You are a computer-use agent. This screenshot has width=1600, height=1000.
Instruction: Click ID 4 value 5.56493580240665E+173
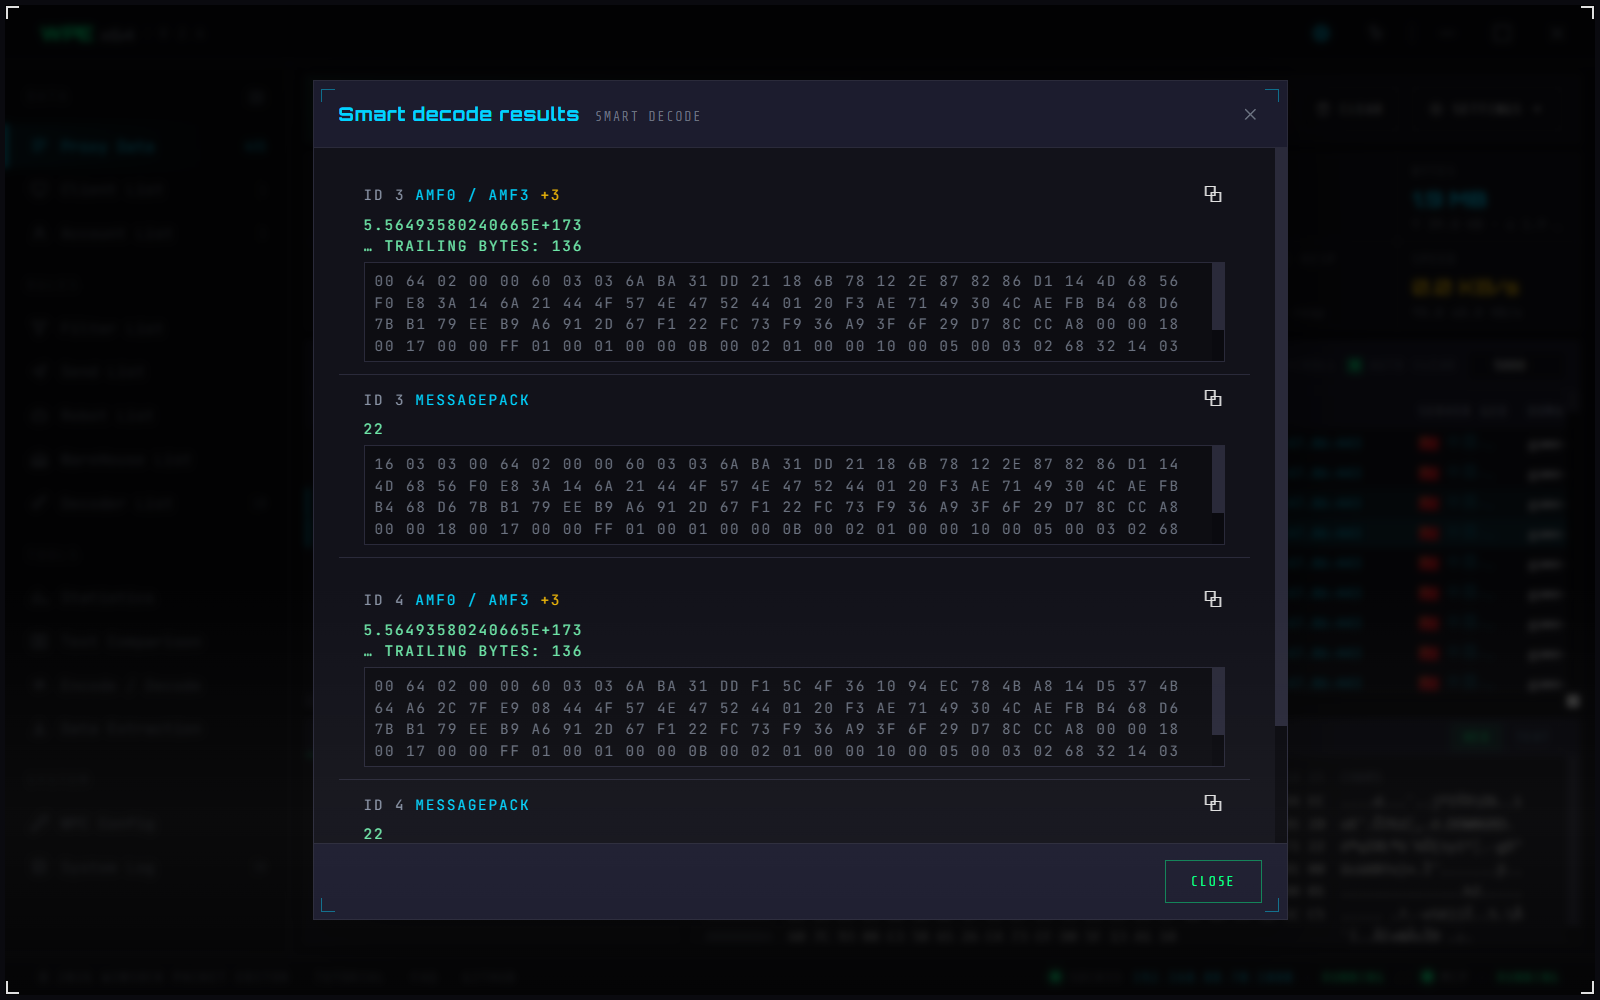pyautogui.click(x=472, y=630)
